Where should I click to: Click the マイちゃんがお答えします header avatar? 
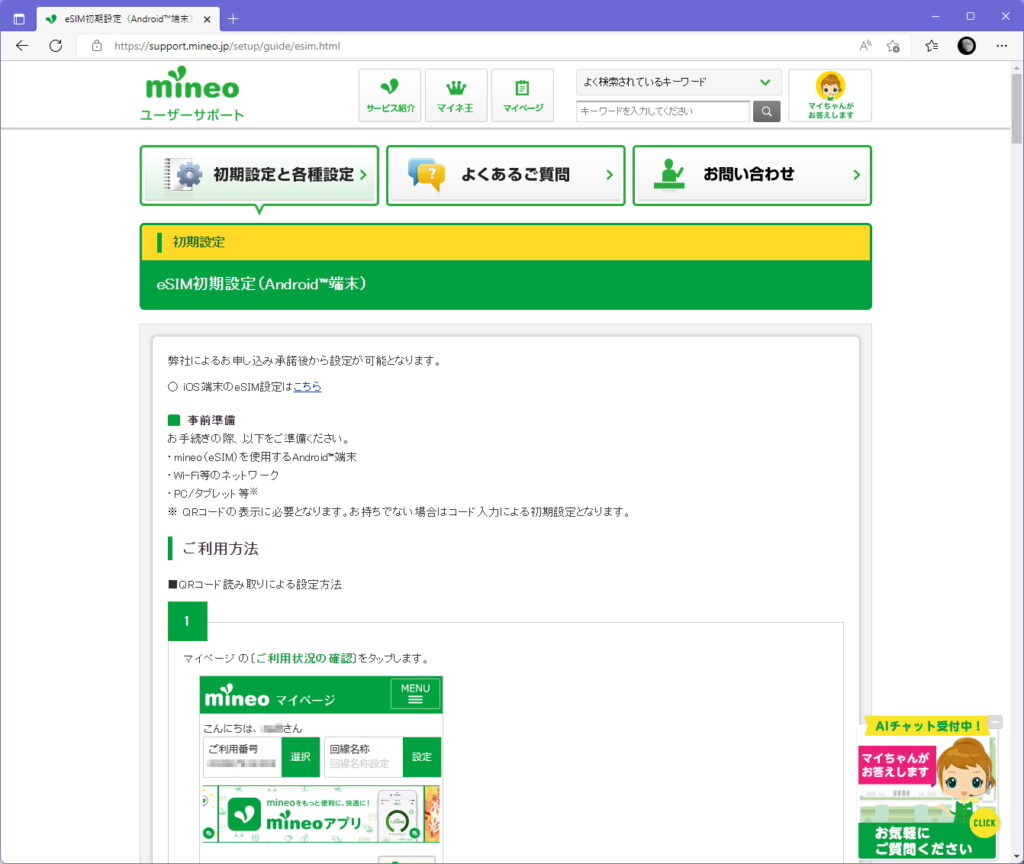(830, 95)
